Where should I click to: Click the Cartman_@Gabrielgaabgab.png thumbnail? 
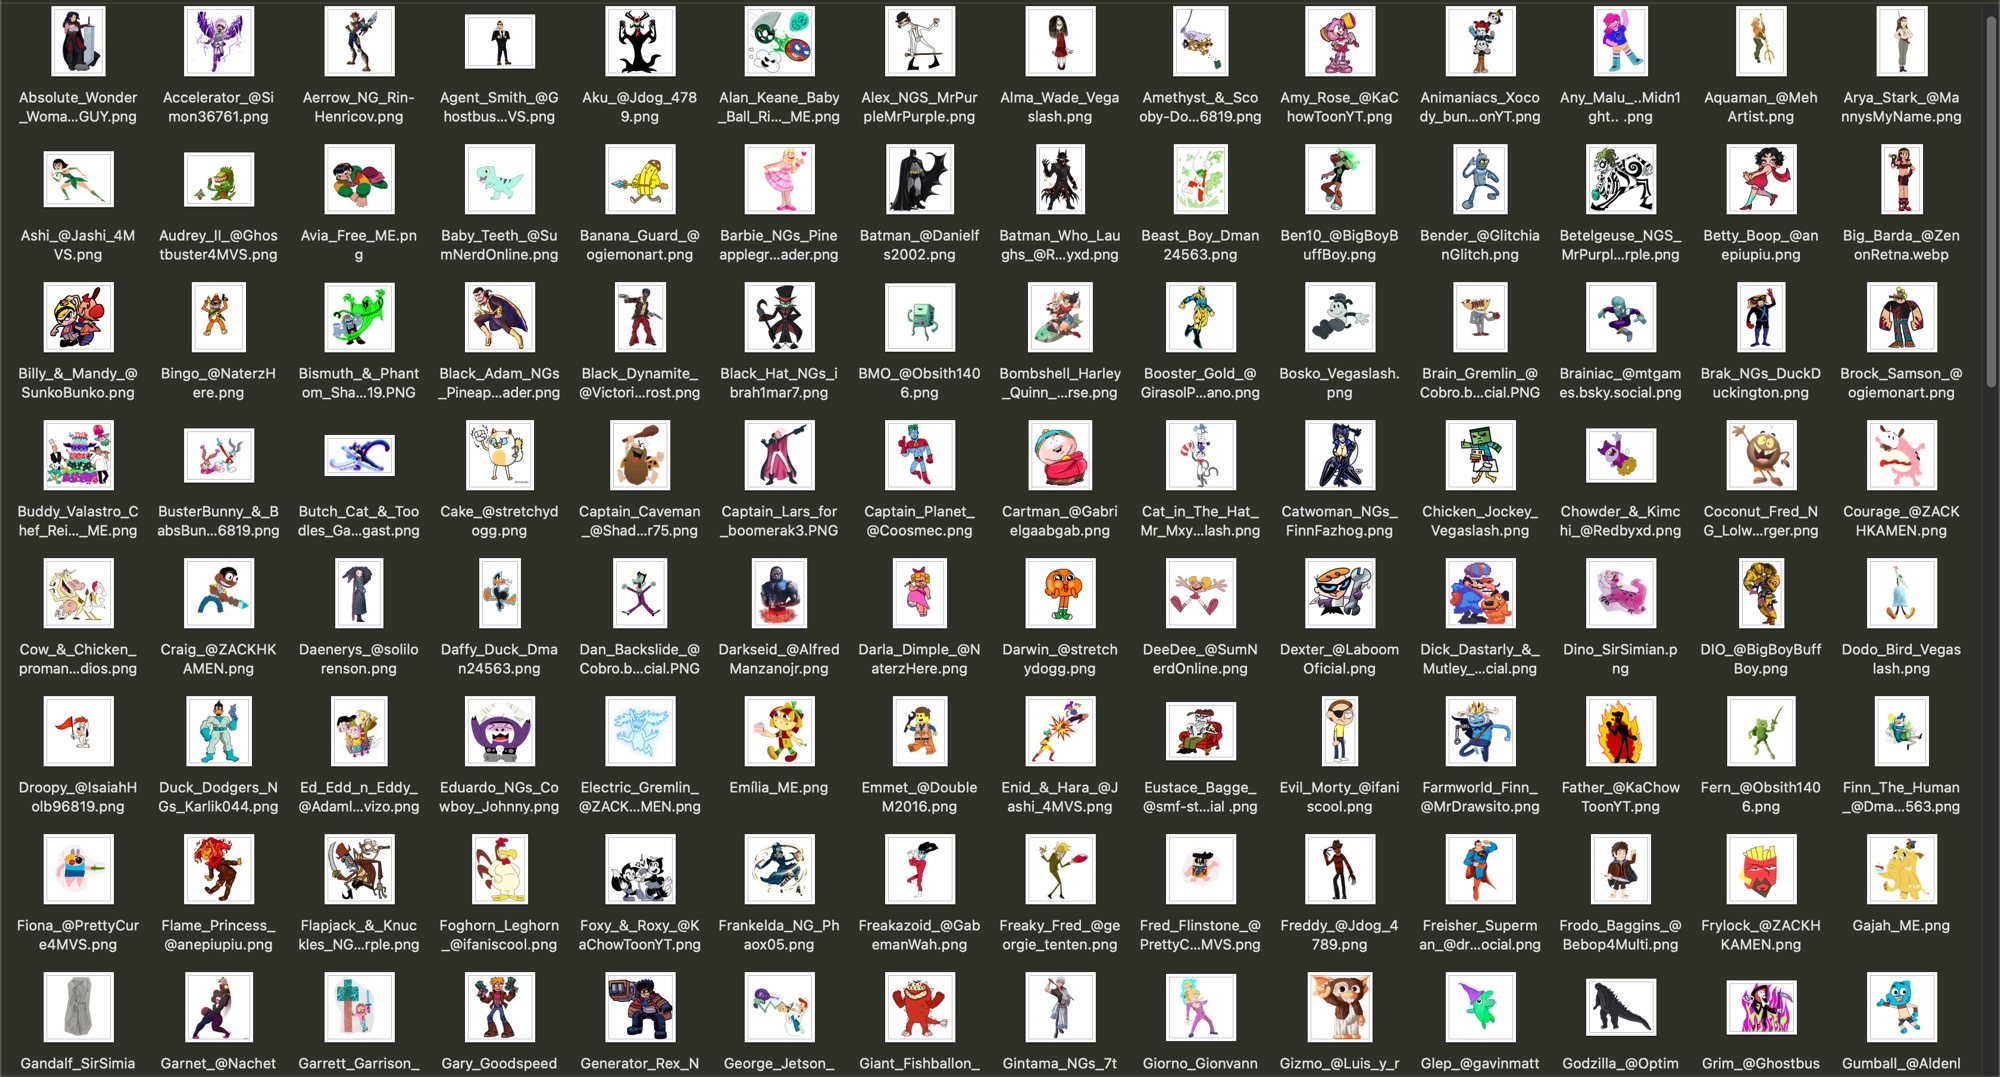click(1059, 456)
